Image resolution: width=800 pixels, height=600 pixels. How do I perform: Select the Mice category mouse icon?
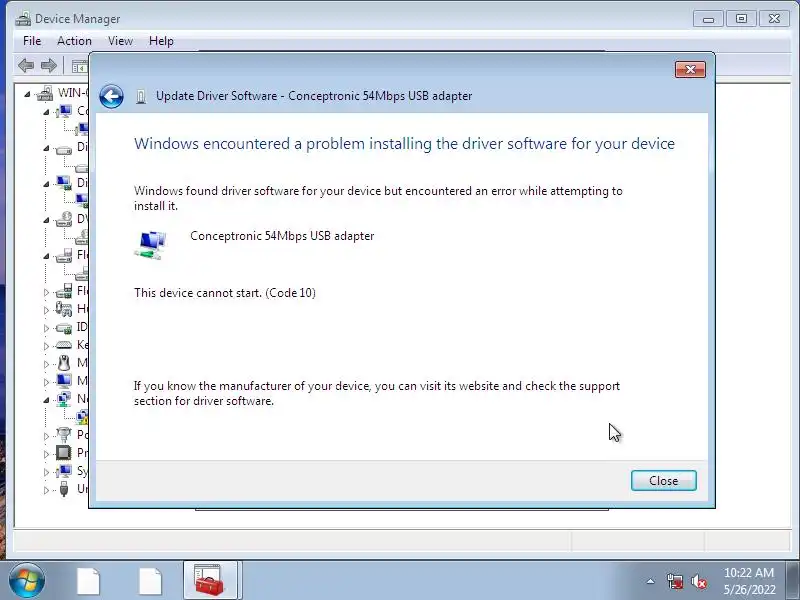[x=64, y=363]
